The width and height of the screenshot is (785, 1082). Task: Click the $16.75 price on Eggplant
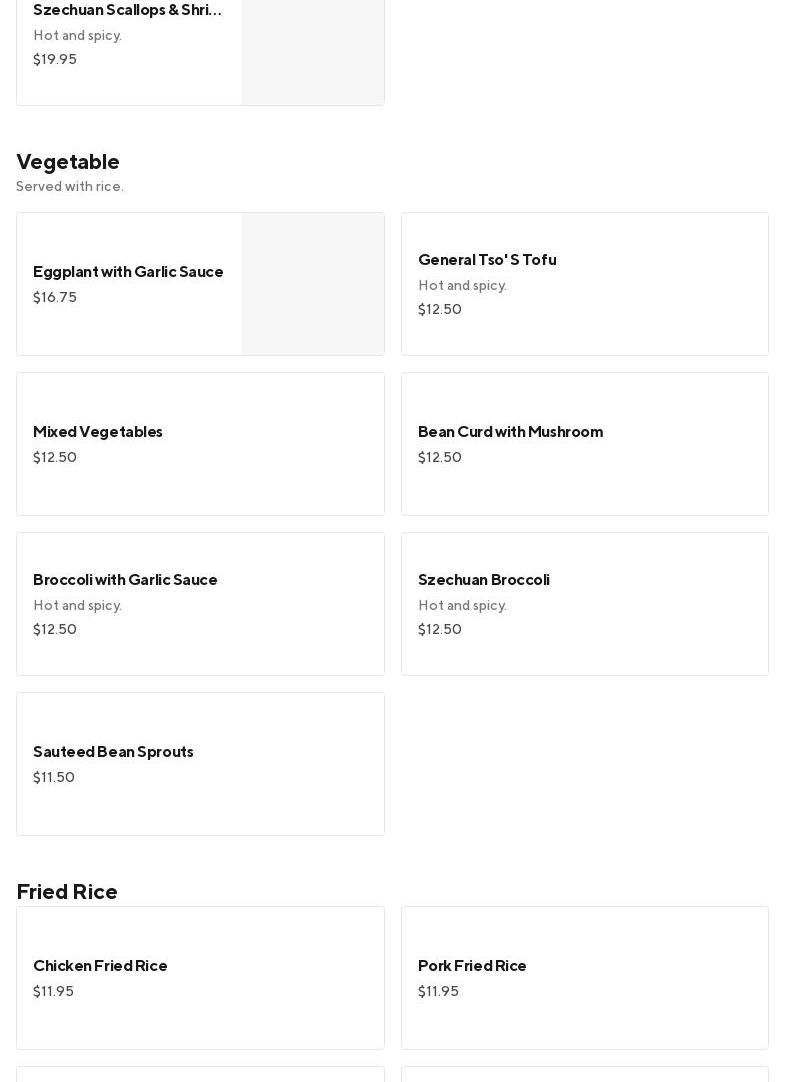click(55, 298)
